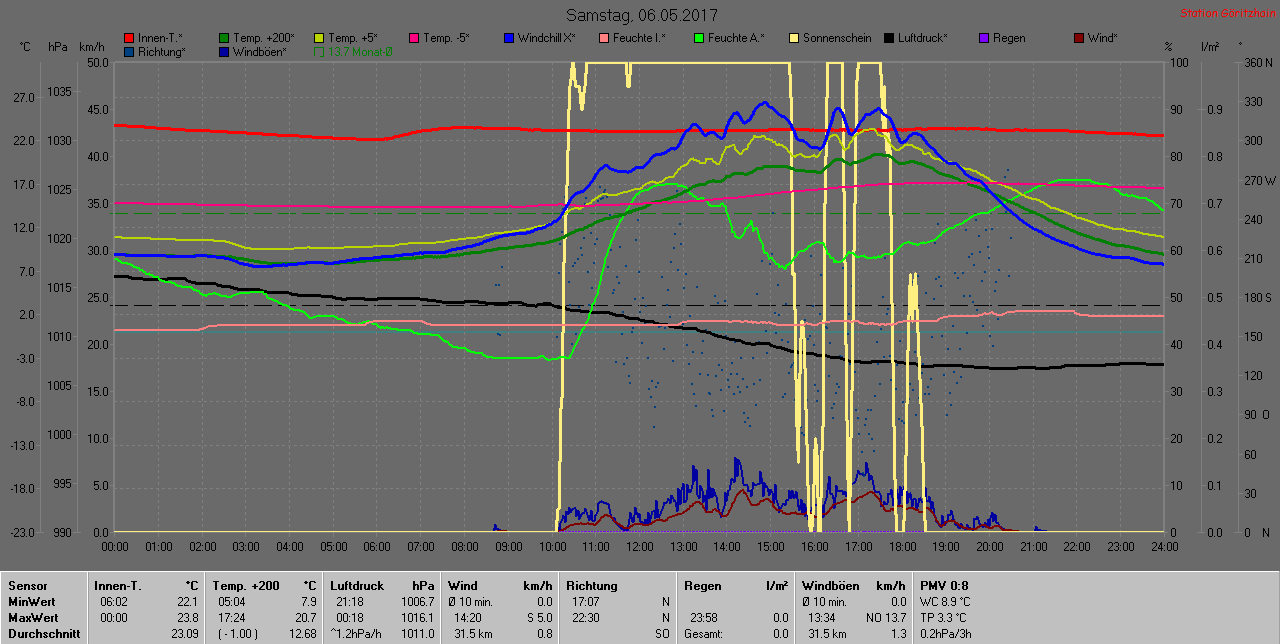Toggle the 13.7 Monat-Ø checkbox
Viewport: 1280px width, 644px height.
click(319, 51)
